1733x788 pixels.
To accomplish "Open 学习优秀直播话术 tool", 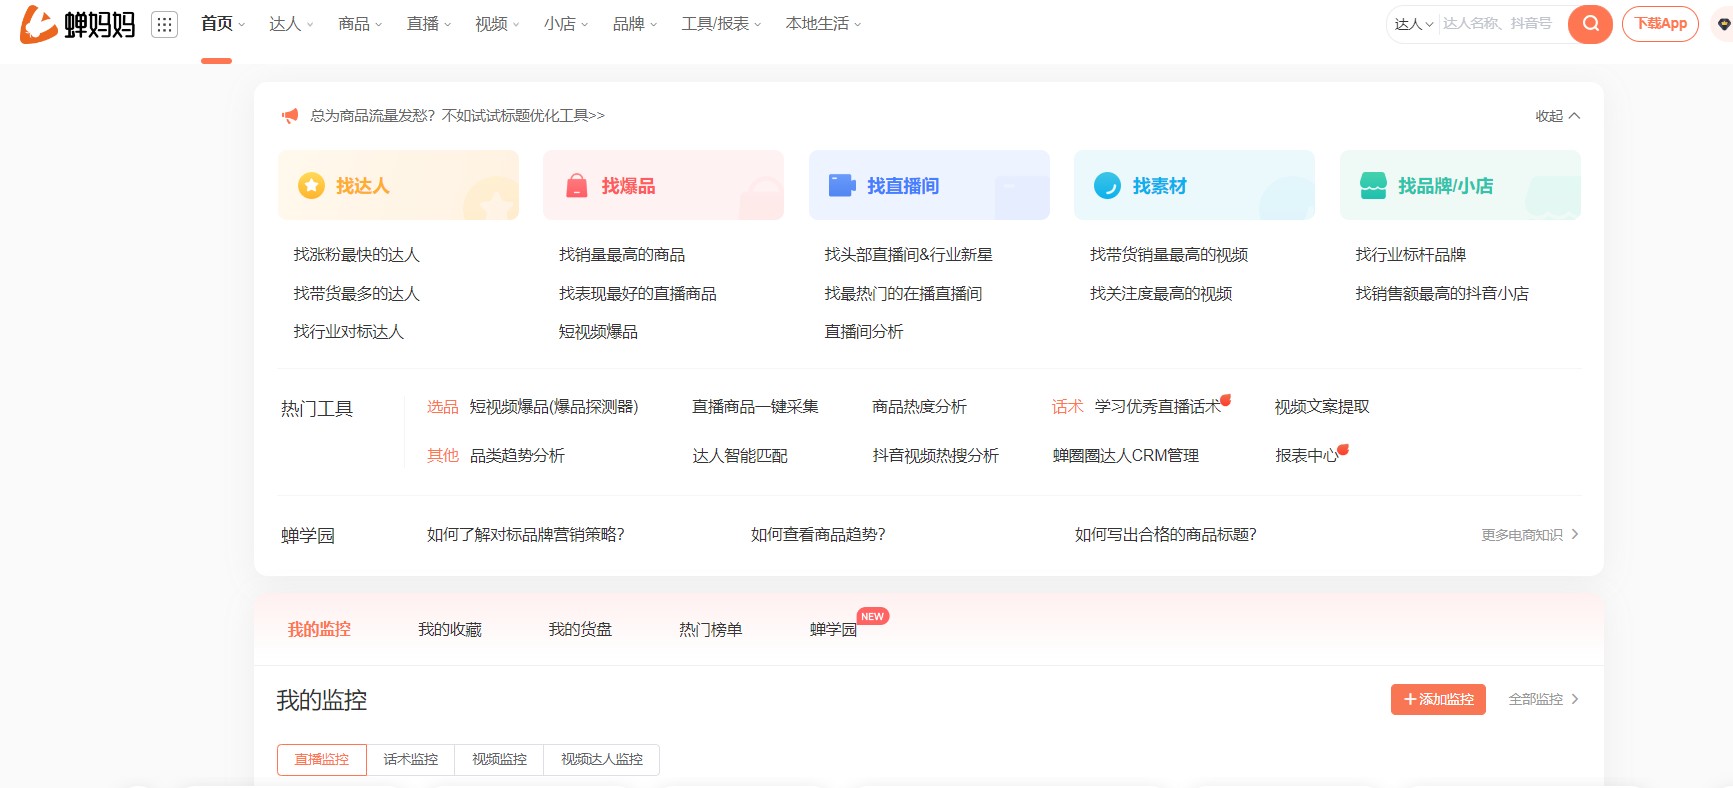I will [x=1158, y=407].
